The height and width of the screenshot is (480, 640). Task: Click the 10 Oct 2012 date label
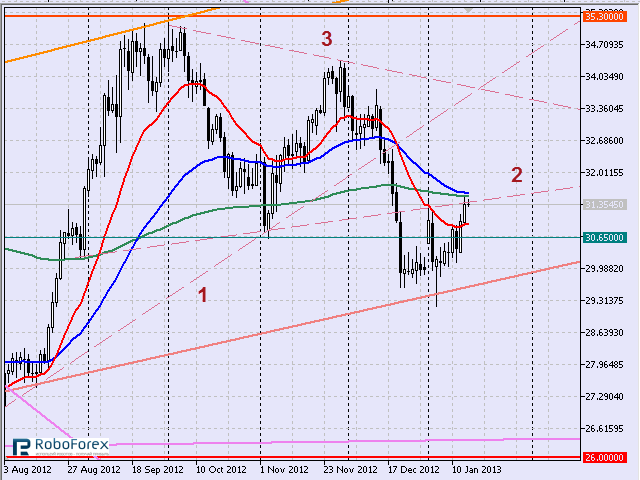tap(222, 470)
